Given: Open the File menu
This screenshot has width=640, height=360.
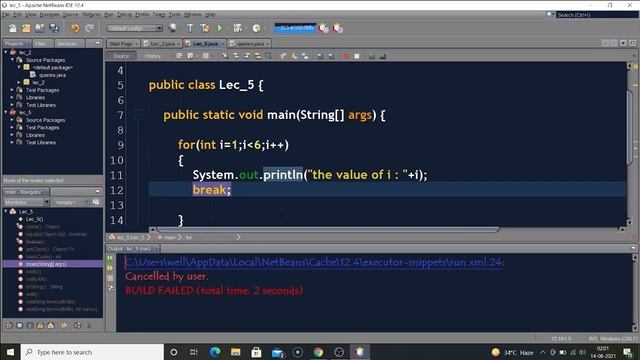Looking at the screenshot, I should [6, 14].
